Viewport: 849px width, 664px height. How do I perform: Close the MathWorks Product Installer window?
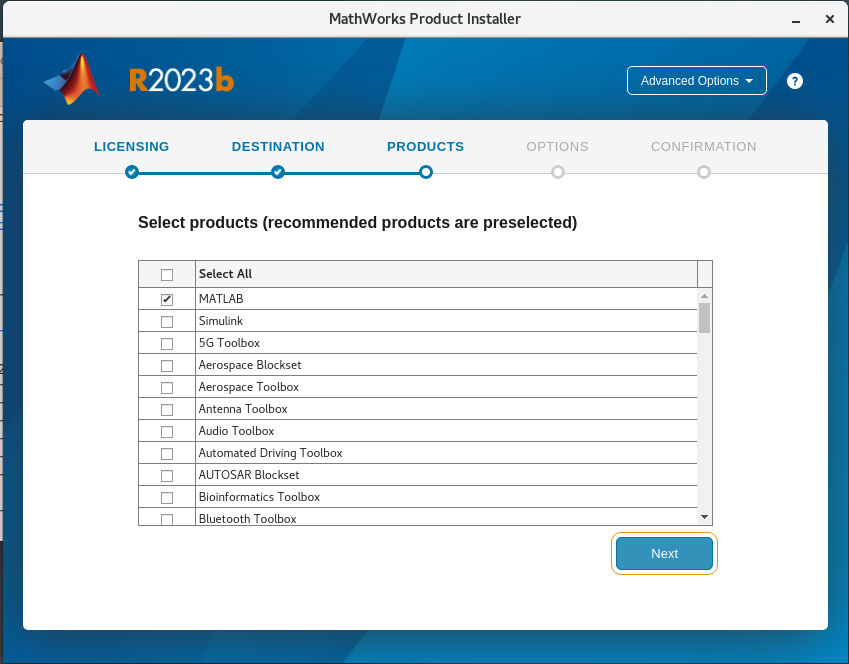point(830,19)
